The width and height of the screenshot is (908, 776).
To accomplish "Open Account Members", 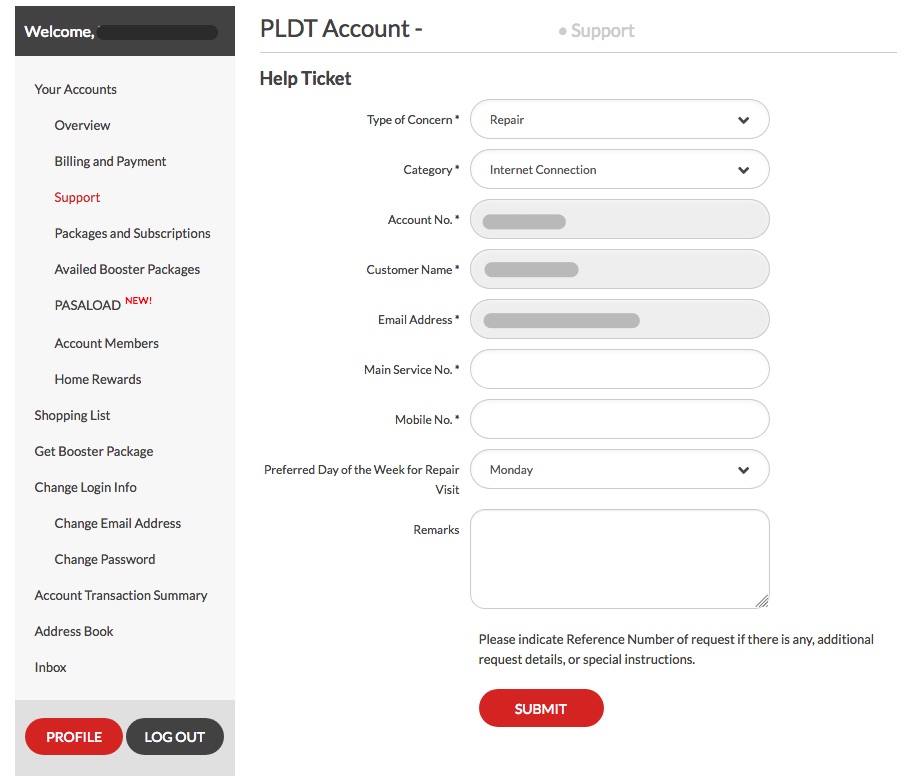I will 106,343.
